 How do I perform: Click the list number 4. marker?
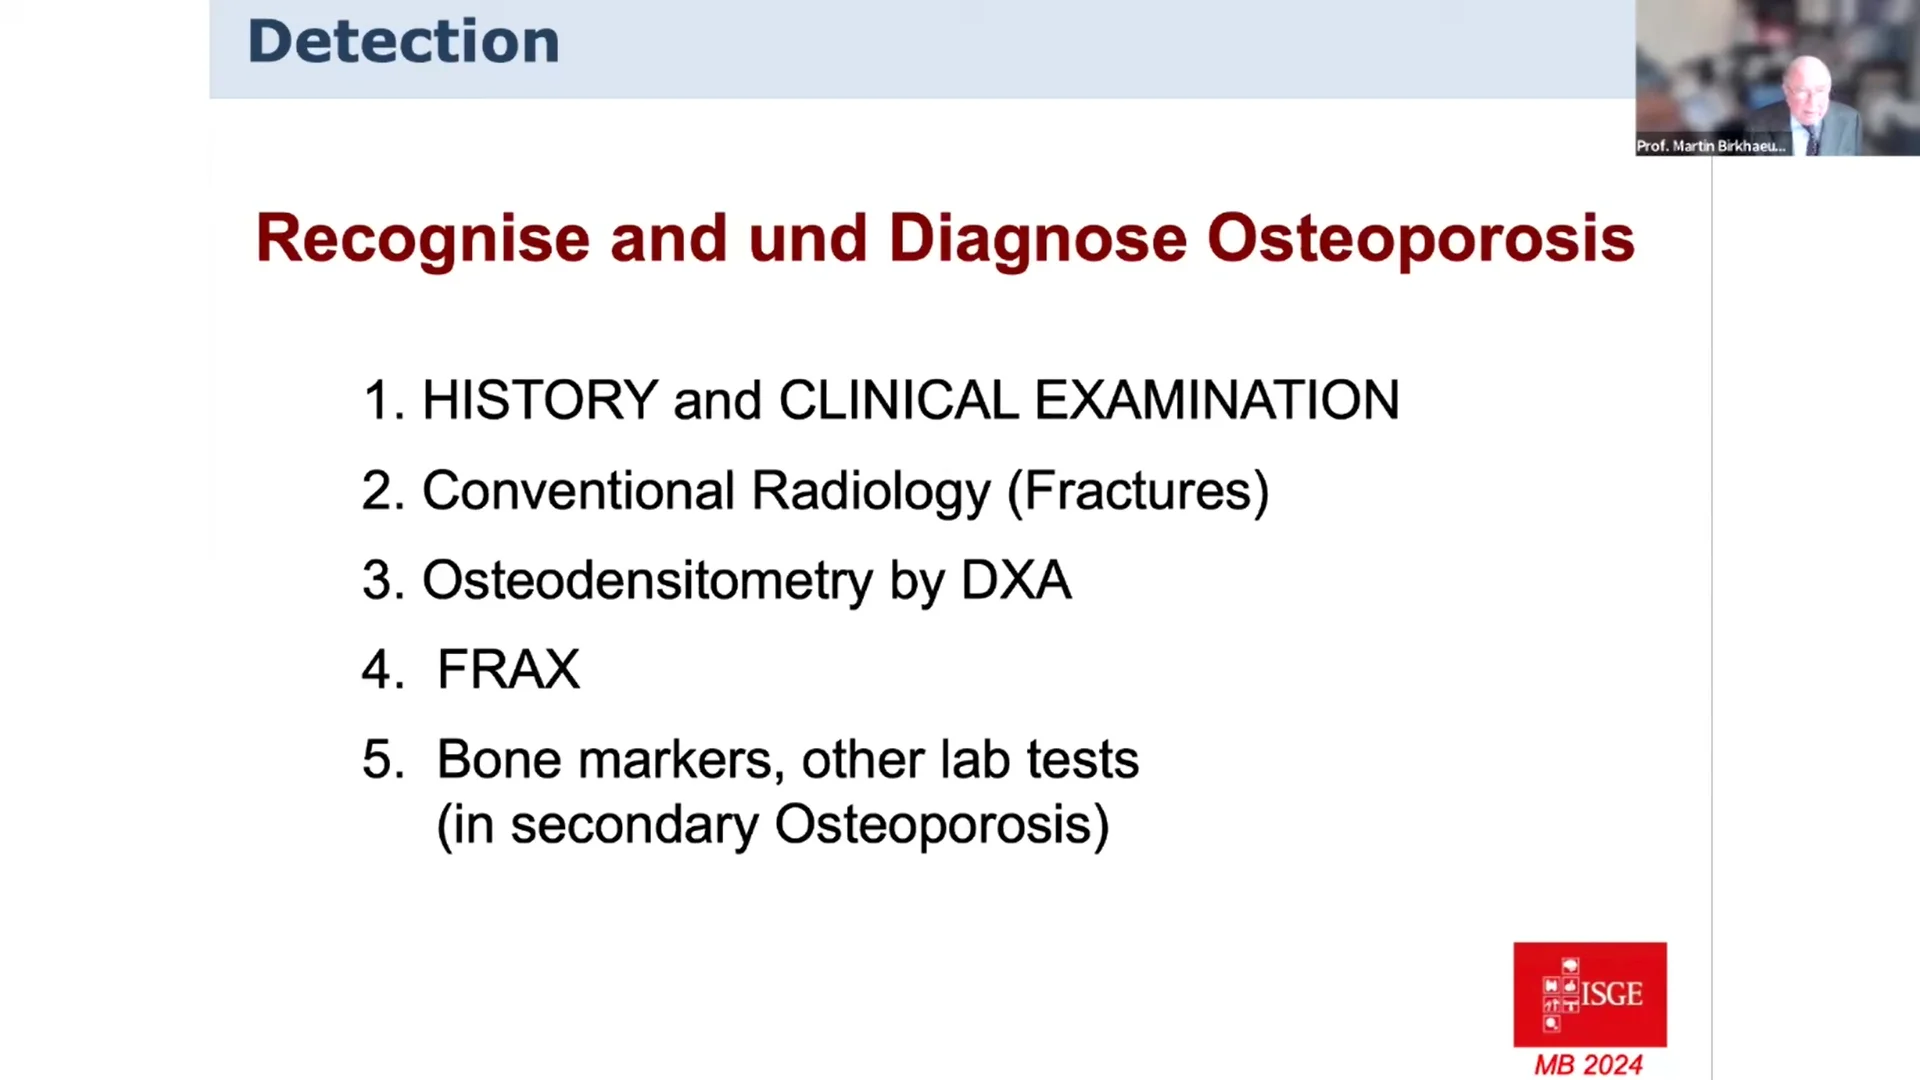pos(383,669)
